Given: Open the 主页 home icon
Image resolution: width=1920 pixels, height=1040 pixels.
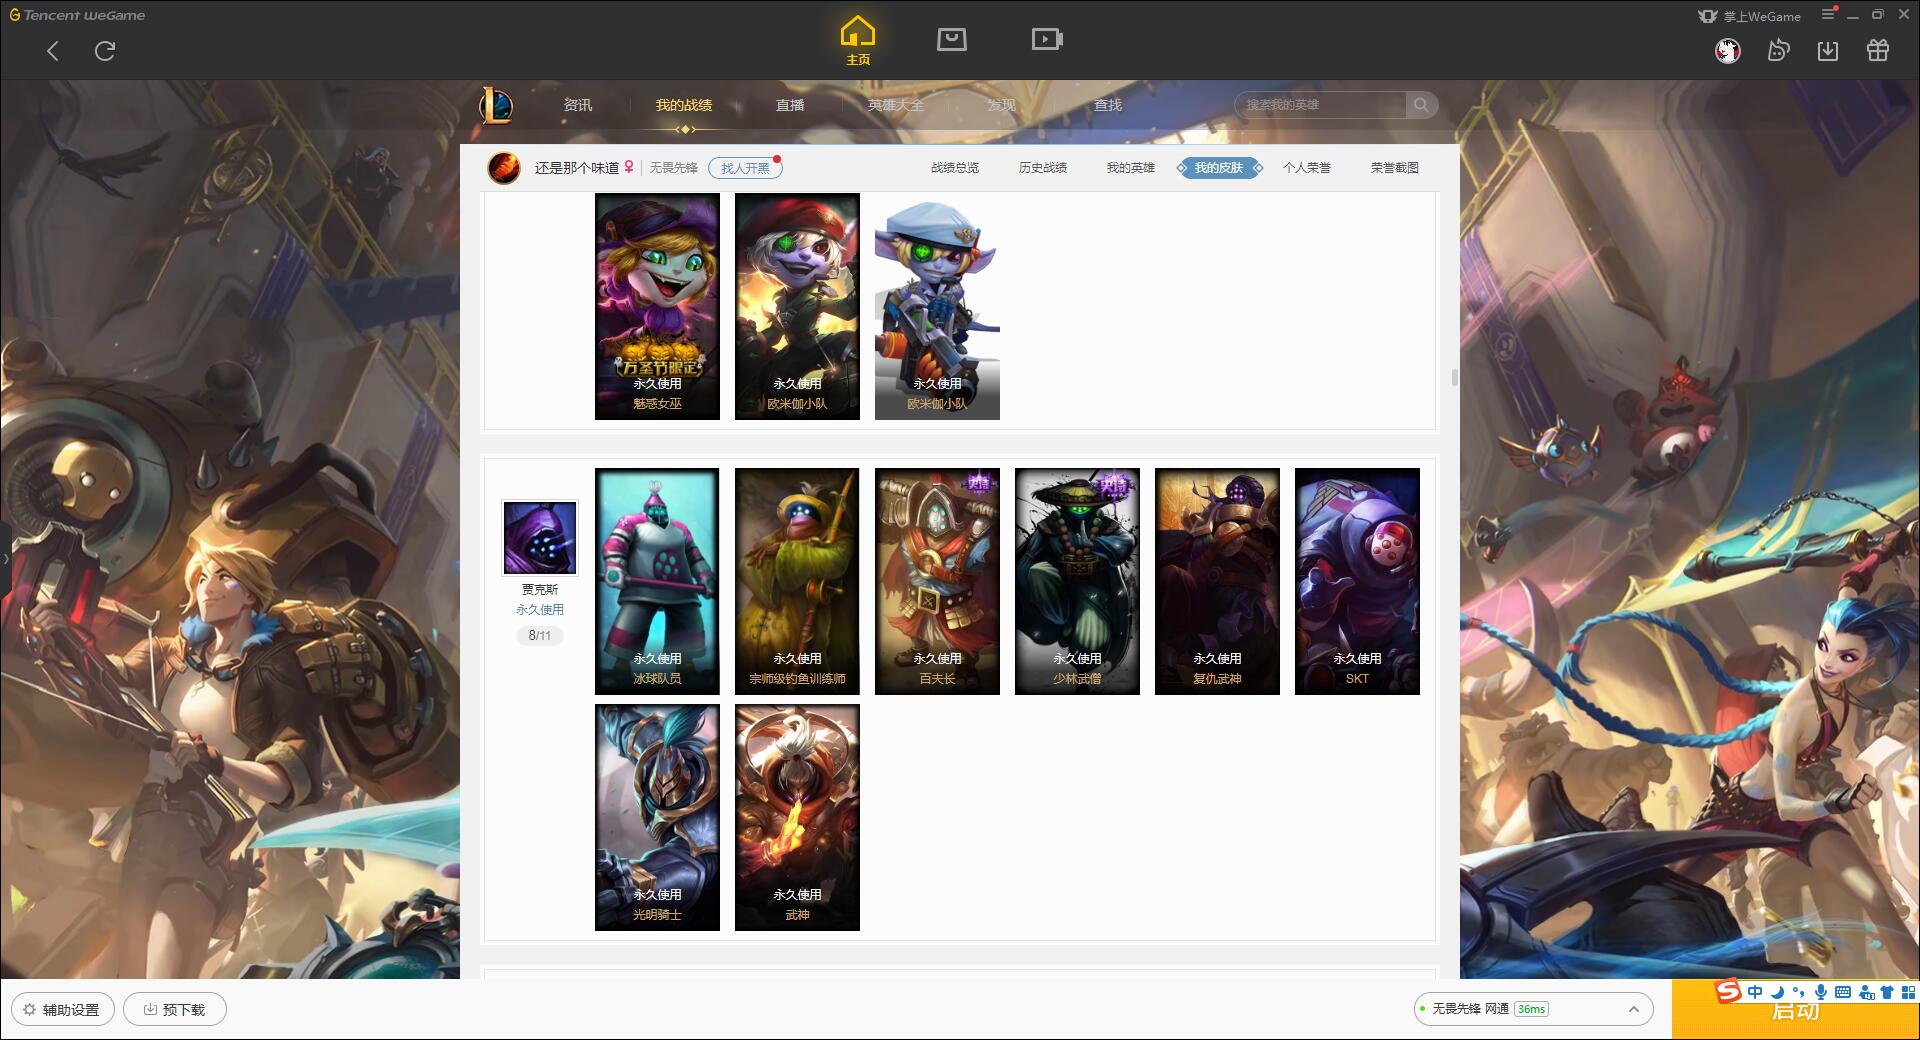Looking at the screenshot, I should pyautogui.click(x=857, y=40).
